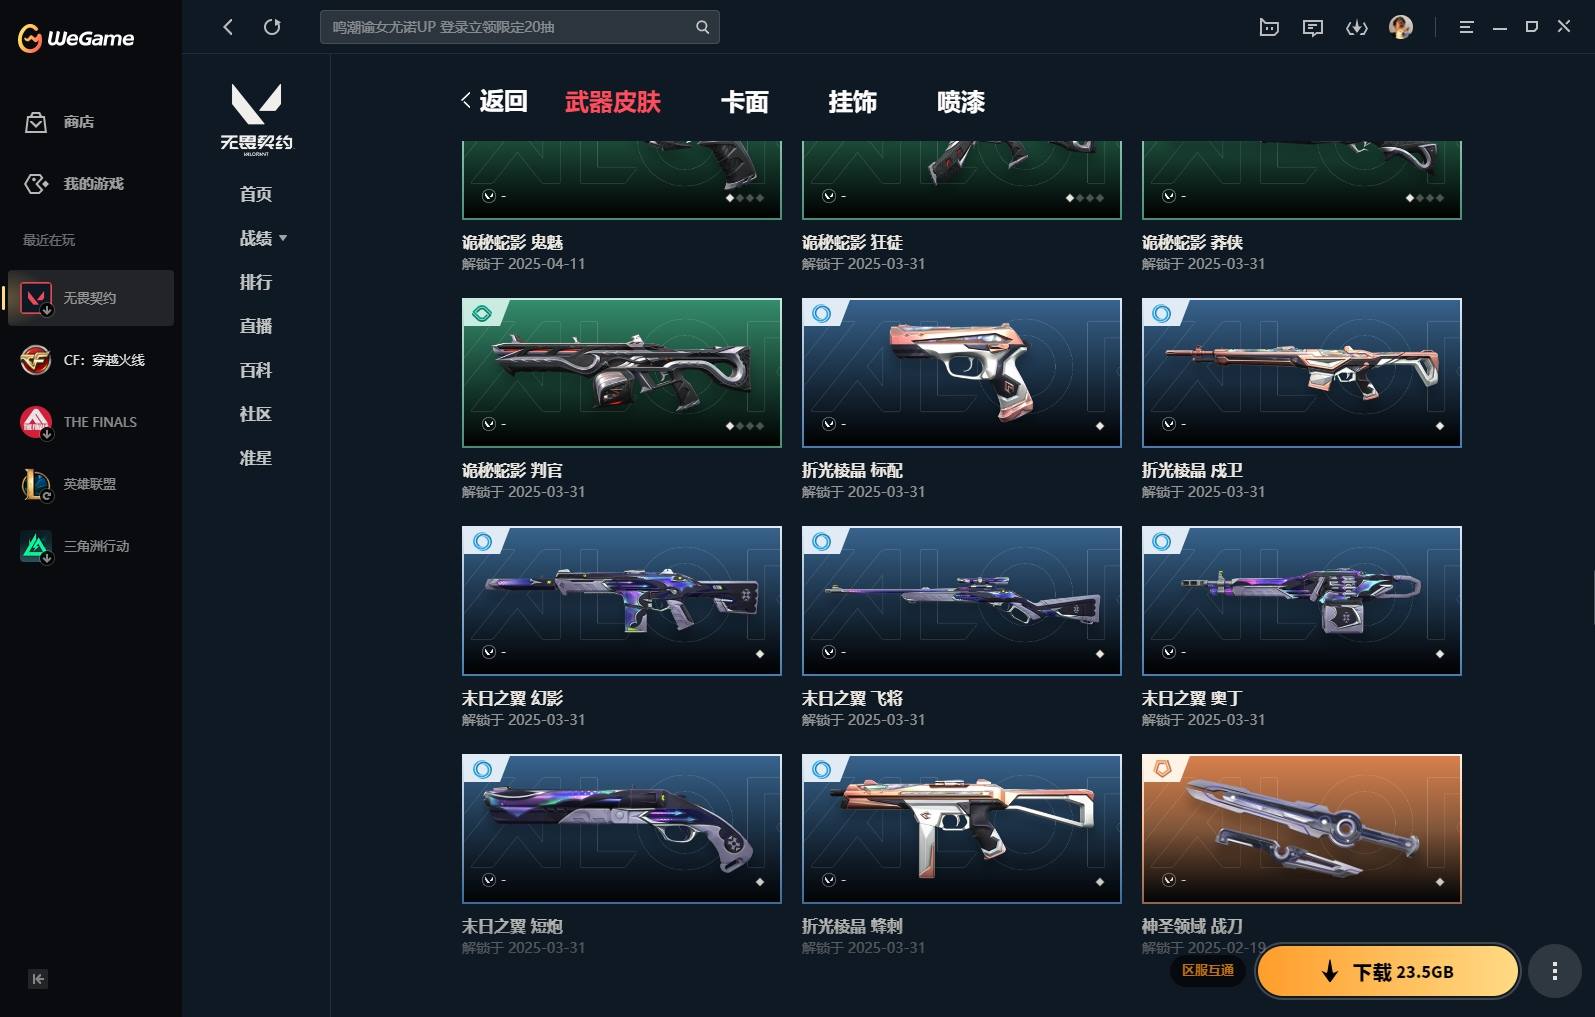
Task: Open the three-dot more options button
Action: (1554, 971)
